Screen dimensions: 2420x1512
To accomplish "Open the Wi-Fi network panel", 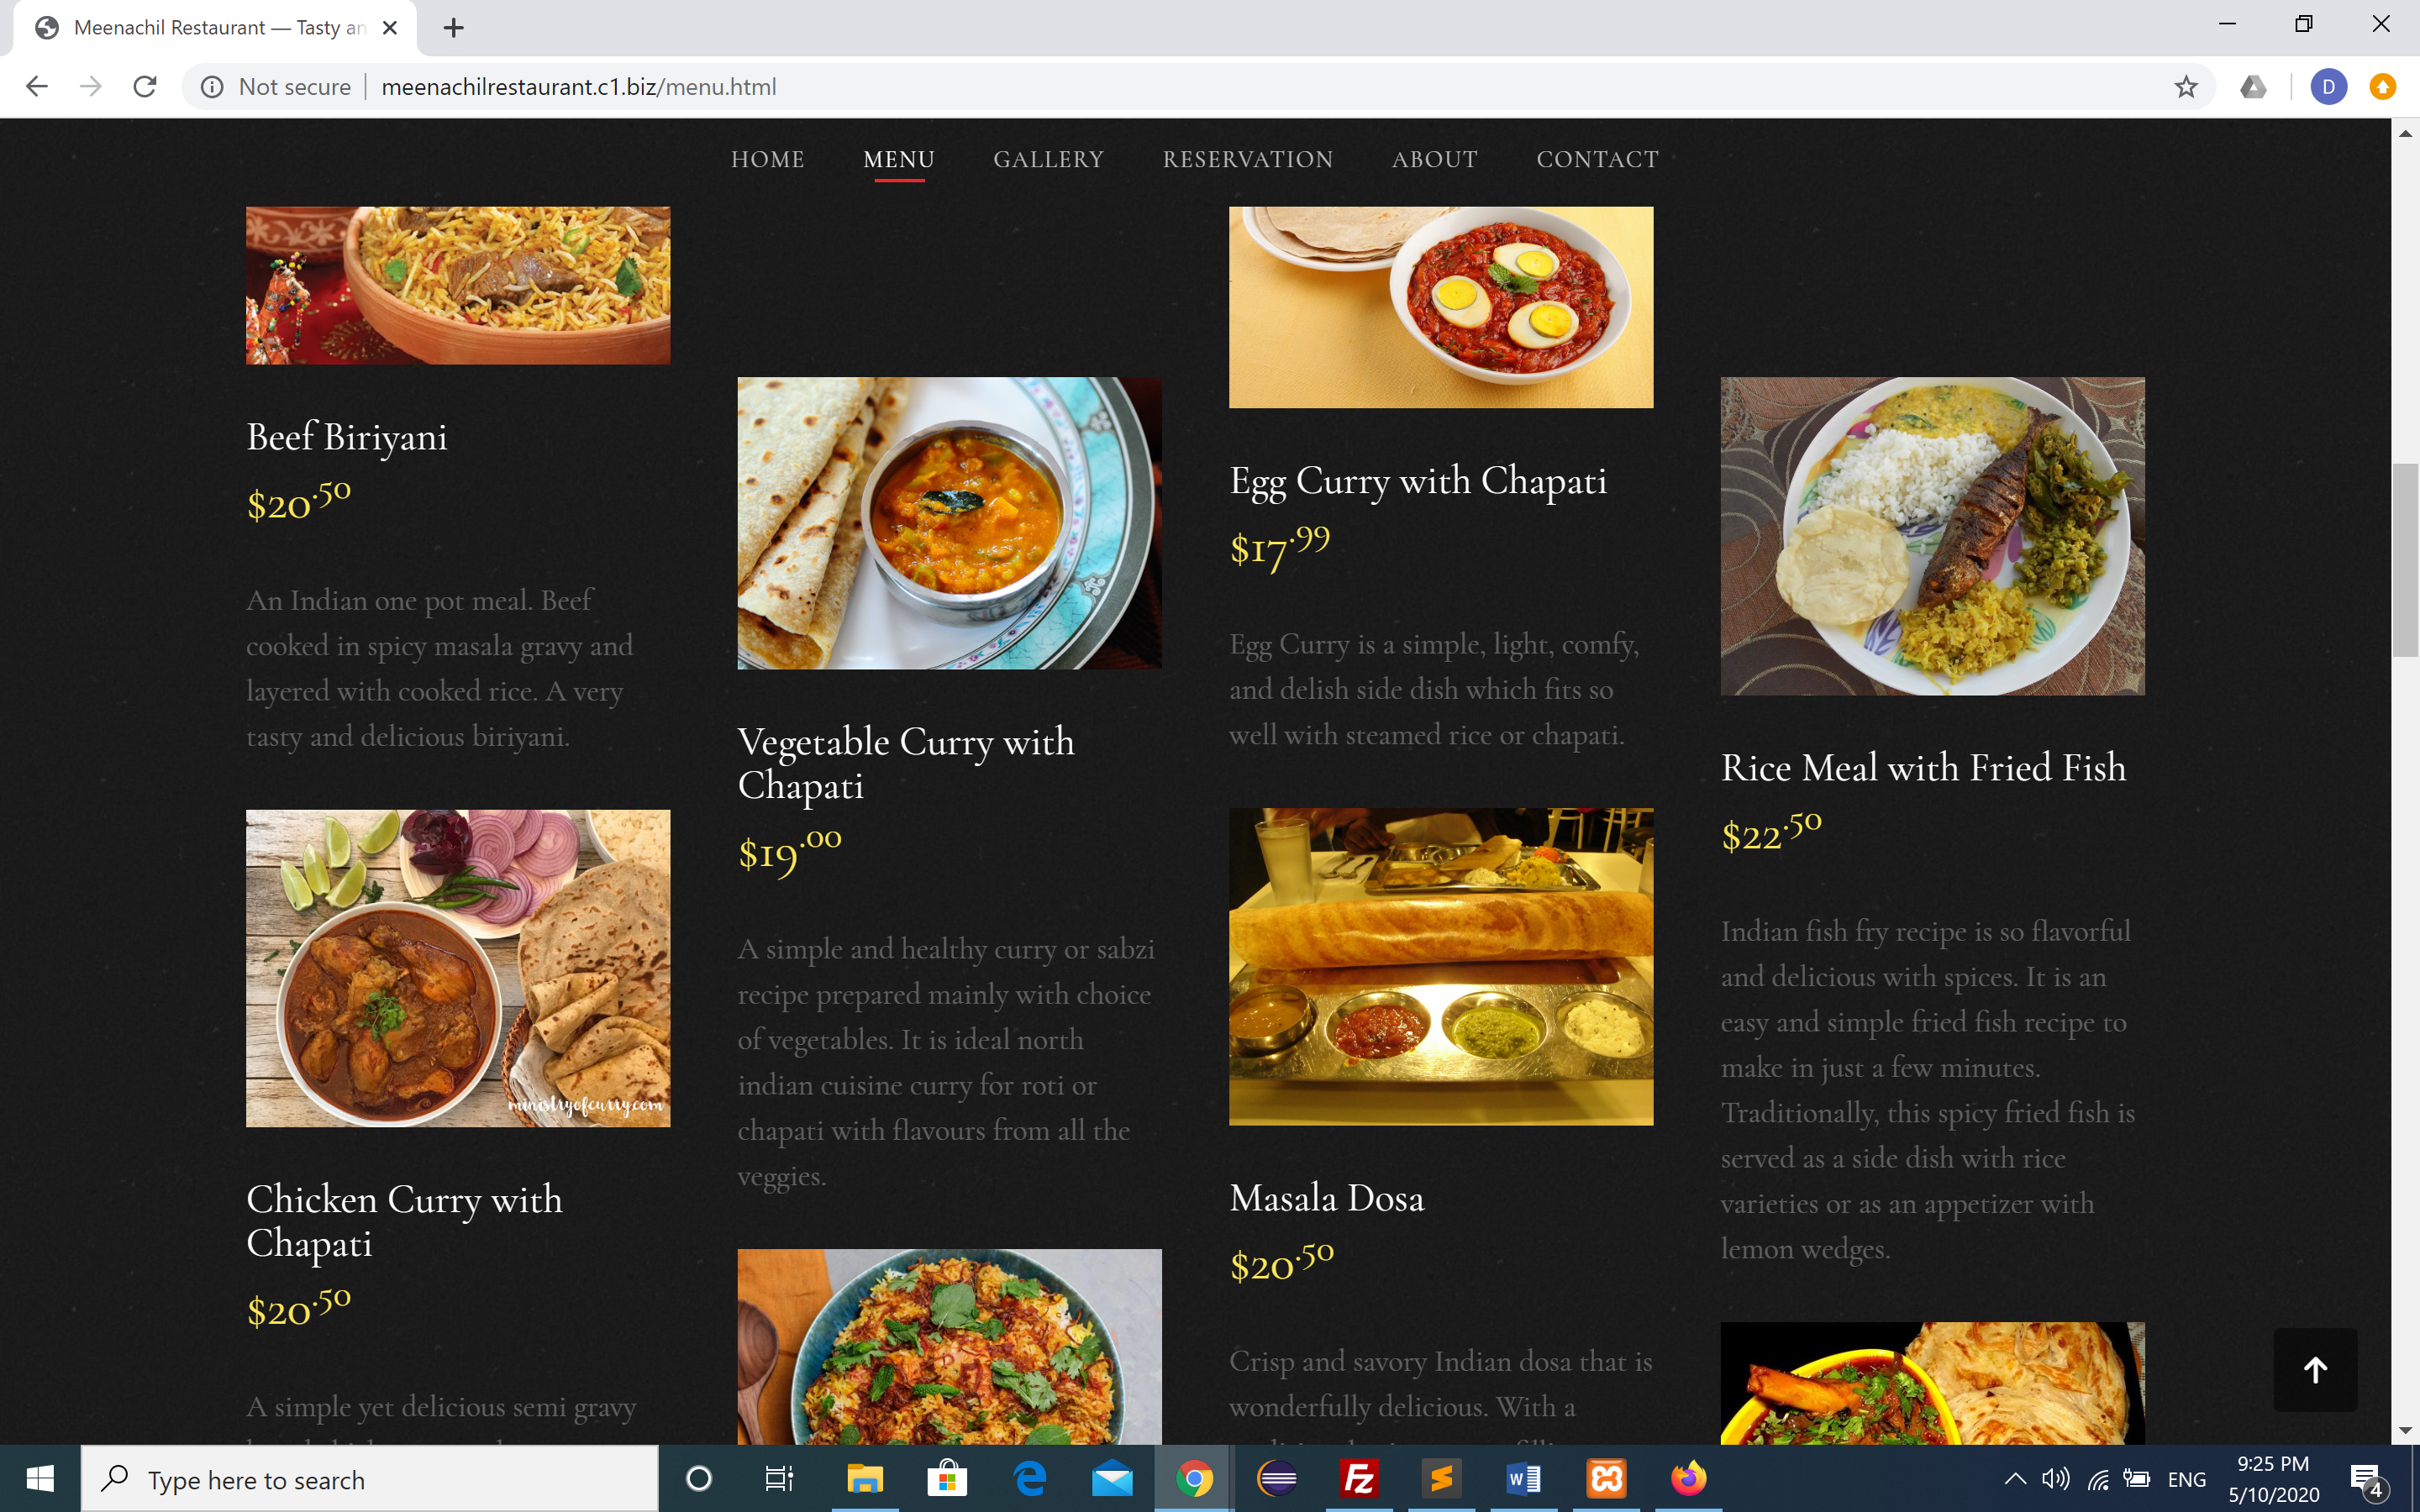I will [2099, 1479].
